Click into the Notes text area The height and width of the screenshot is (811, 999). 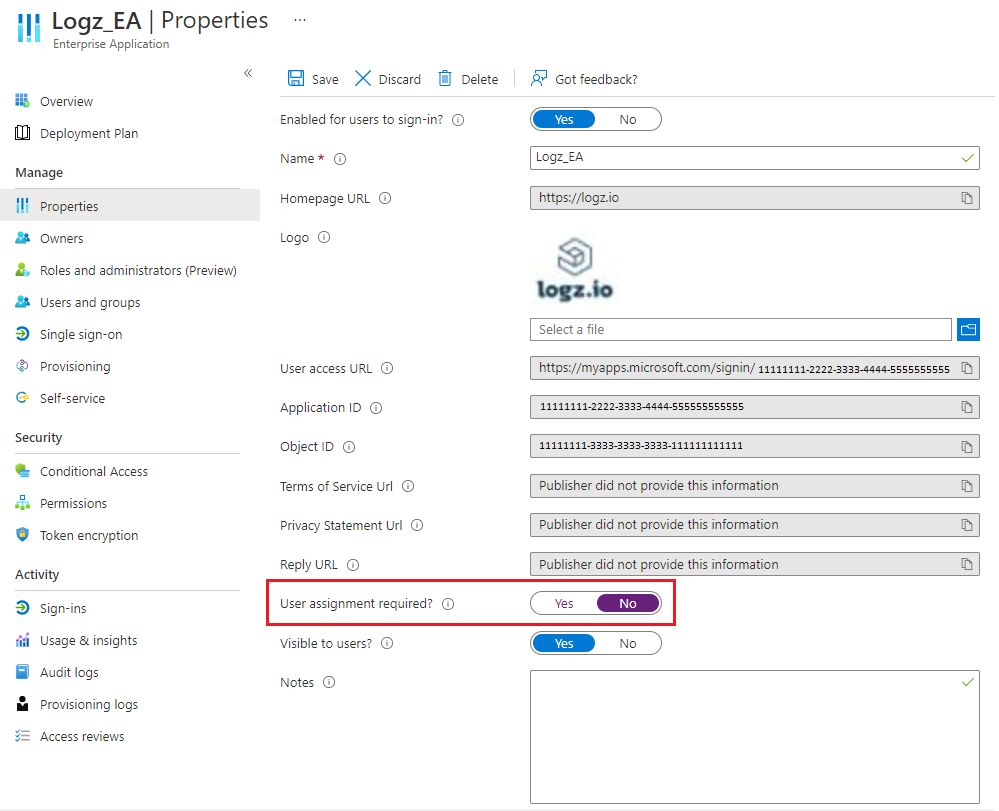(754, 736)
